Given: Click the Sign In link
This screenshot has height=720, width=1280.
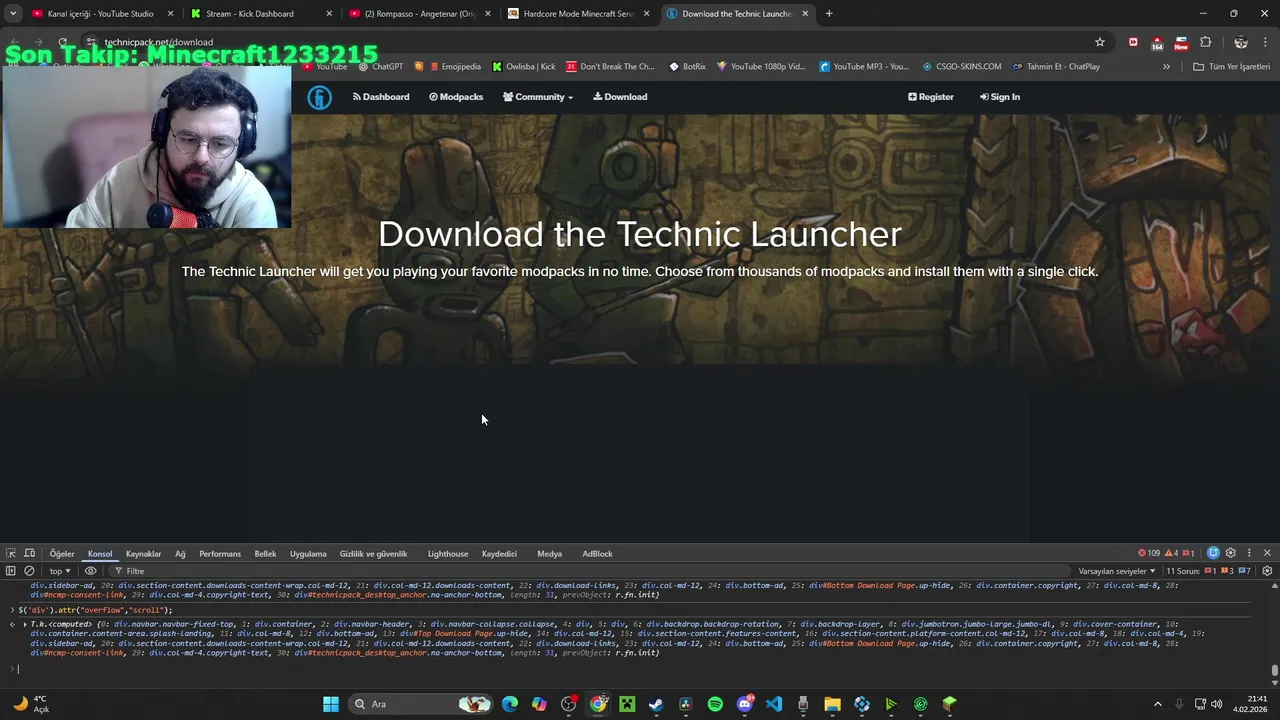Looking at the screenshot, I should point(1000,97).
